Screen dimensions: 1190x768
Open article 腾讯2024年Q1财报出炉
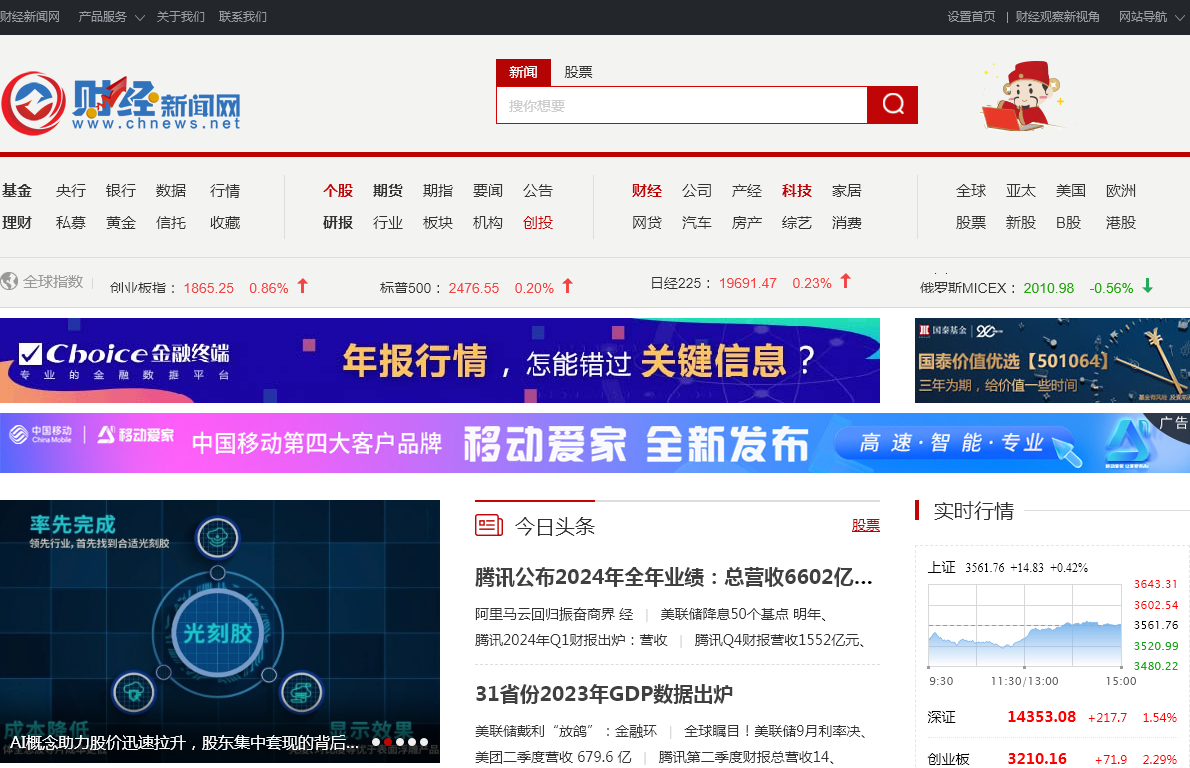pos(571,640)
